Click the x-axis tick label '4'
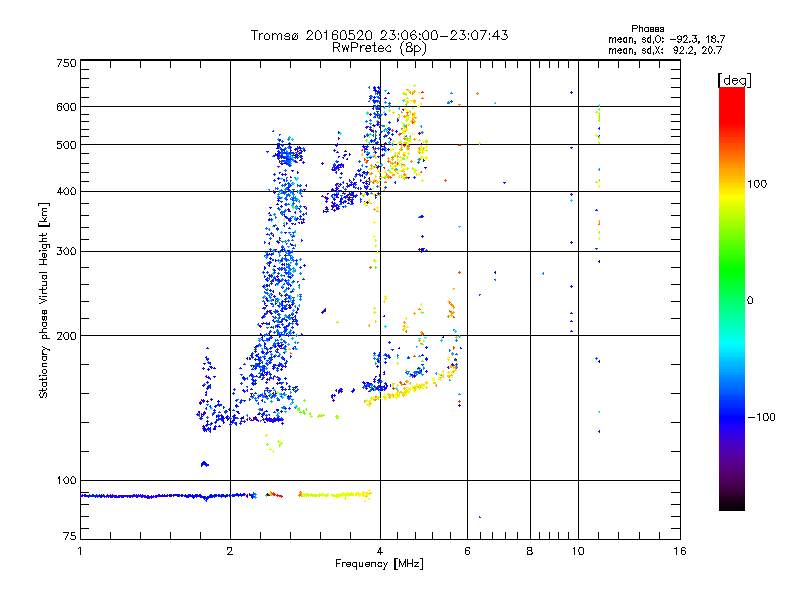 pos(380,551)
